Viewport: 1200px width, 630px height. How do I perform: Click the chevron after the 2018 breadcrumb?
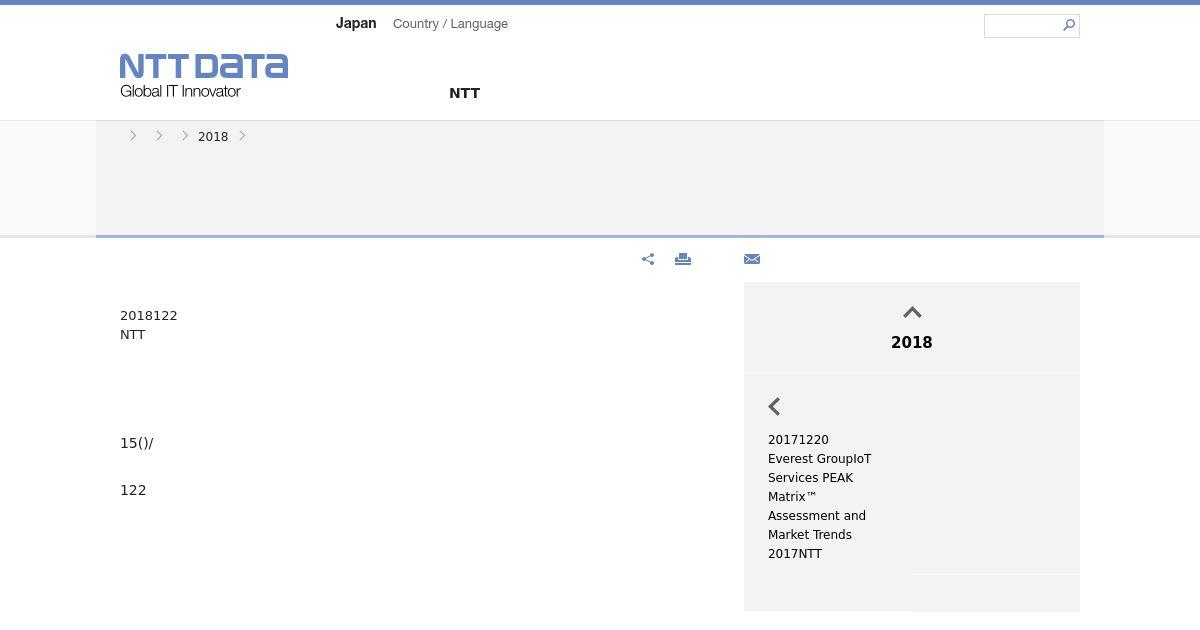point(242,136)
